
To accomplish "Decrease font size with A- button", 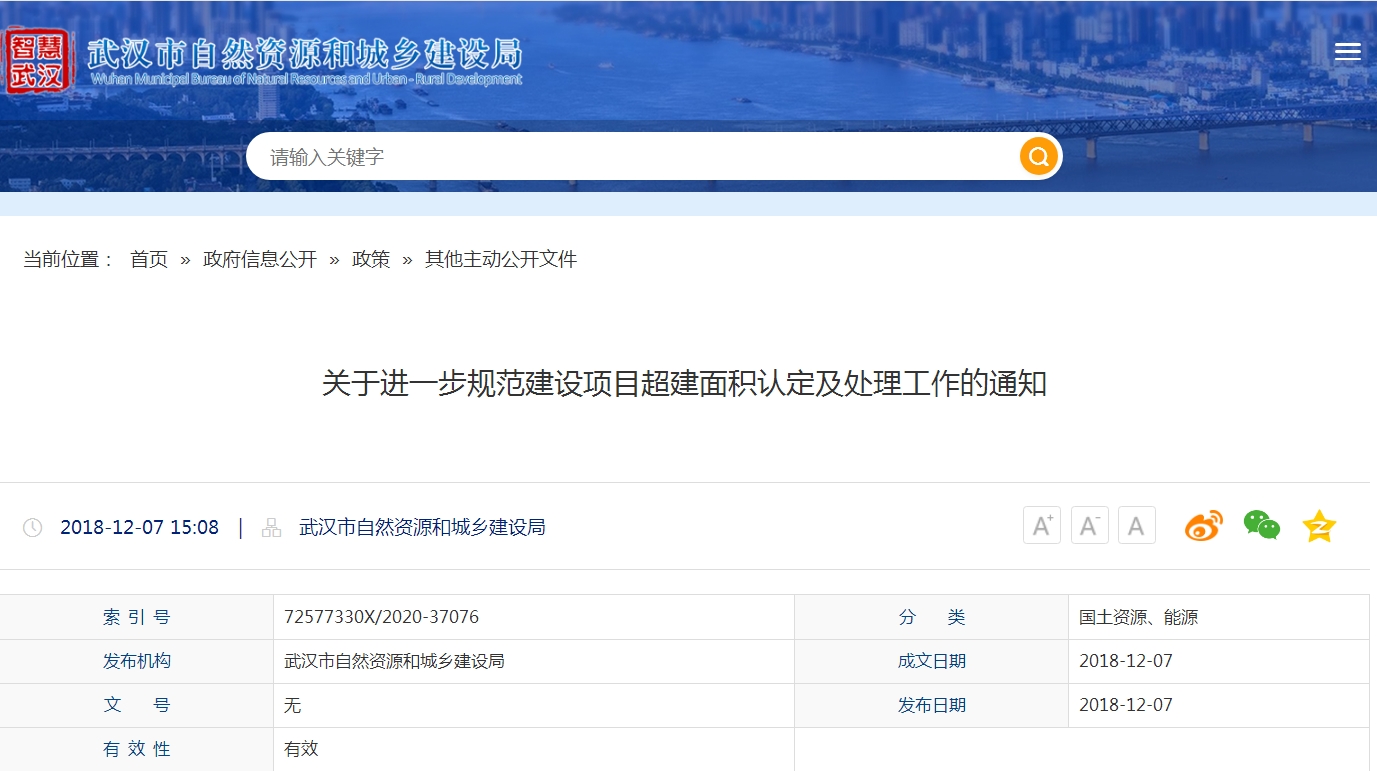I will (x=1090, y=525).
